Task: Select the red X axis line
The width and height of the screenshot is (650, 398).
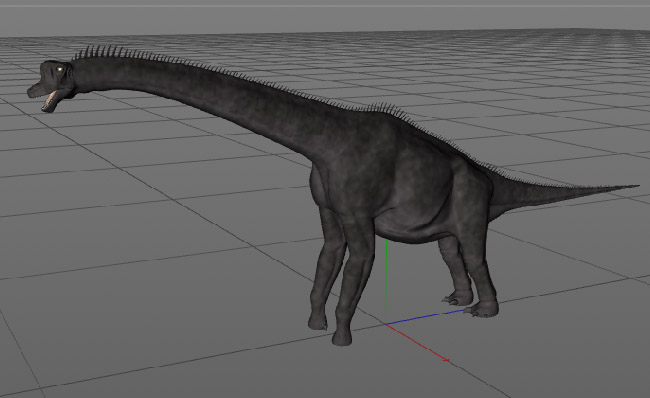Action: click(x=417, y=342)
